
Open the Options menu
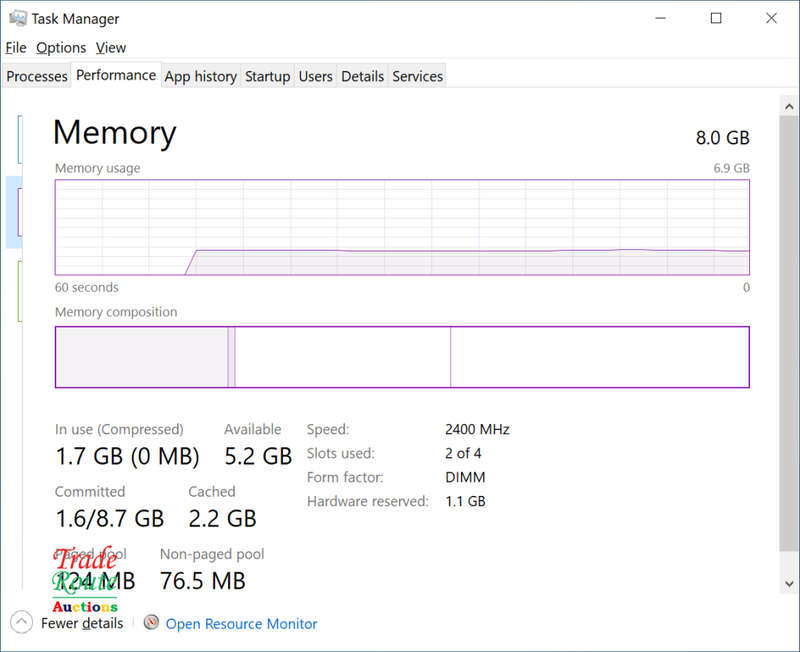pos(61,48)
